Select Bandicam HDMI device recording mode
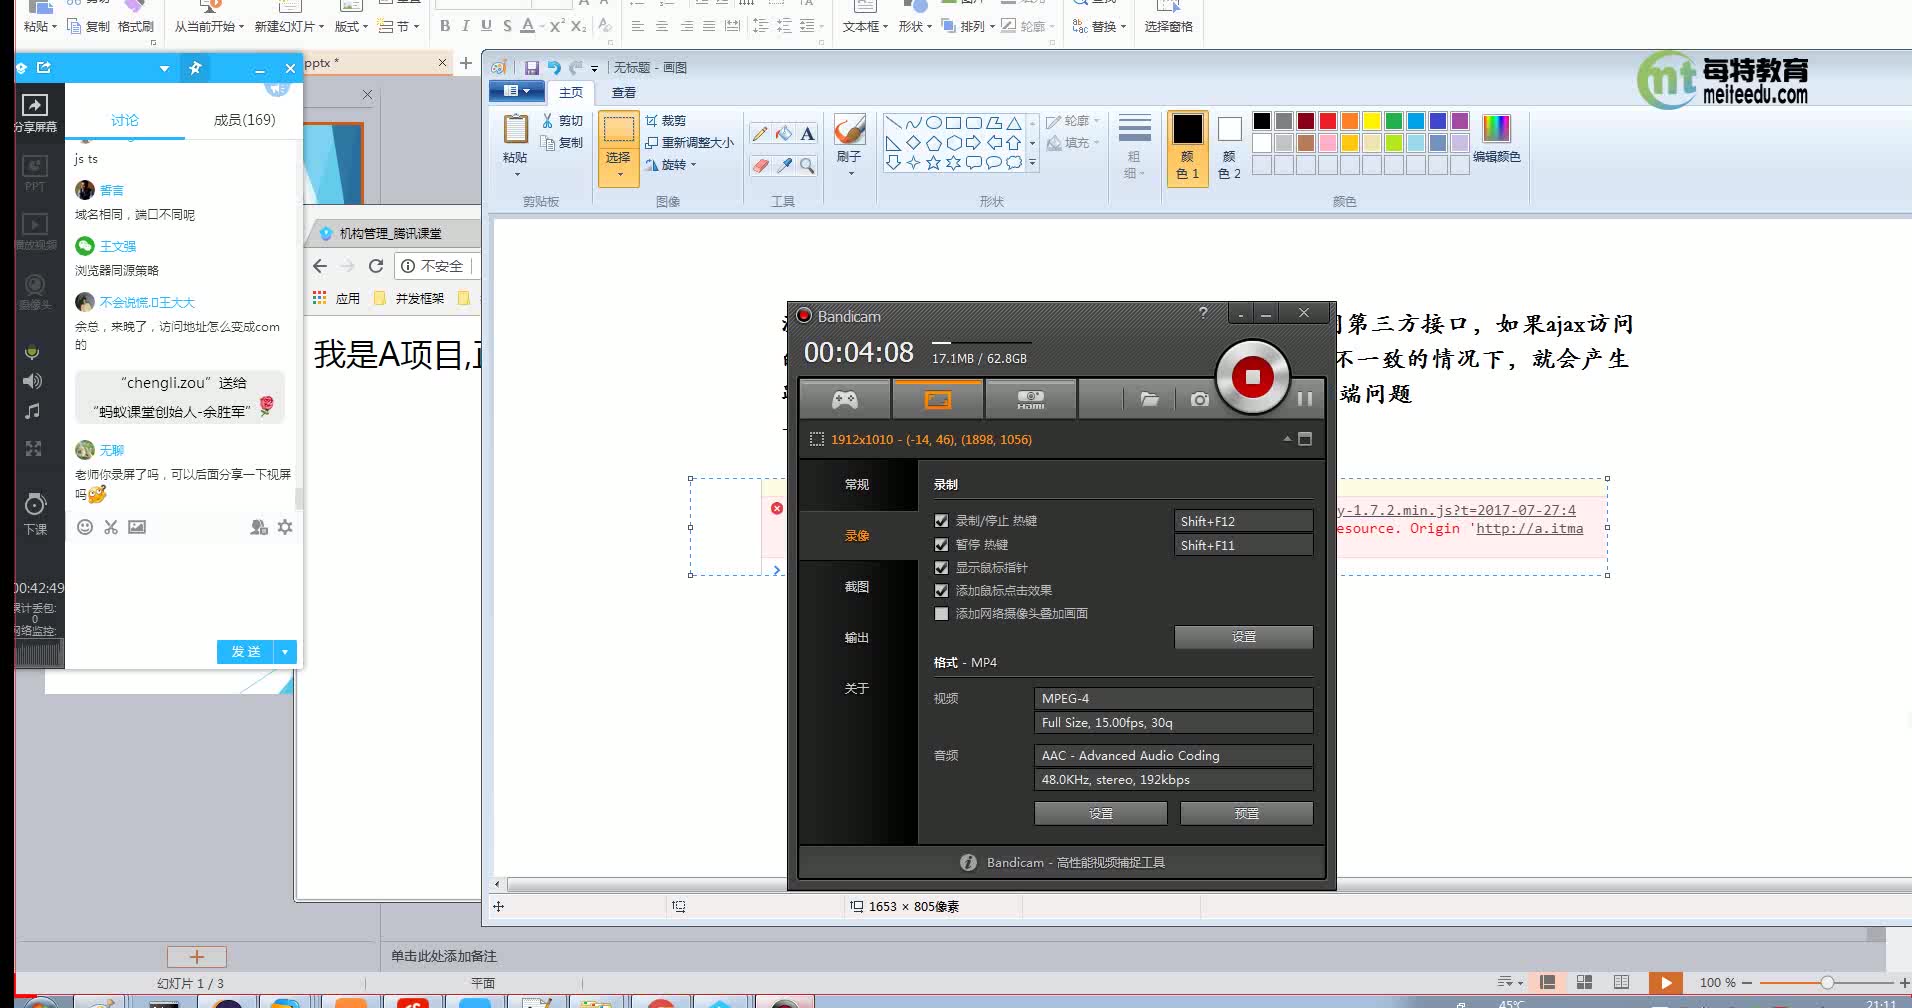Image resolution: width=1912 pixels, height=1008 pixels. pyautogui.click(x=1030, y=400)
